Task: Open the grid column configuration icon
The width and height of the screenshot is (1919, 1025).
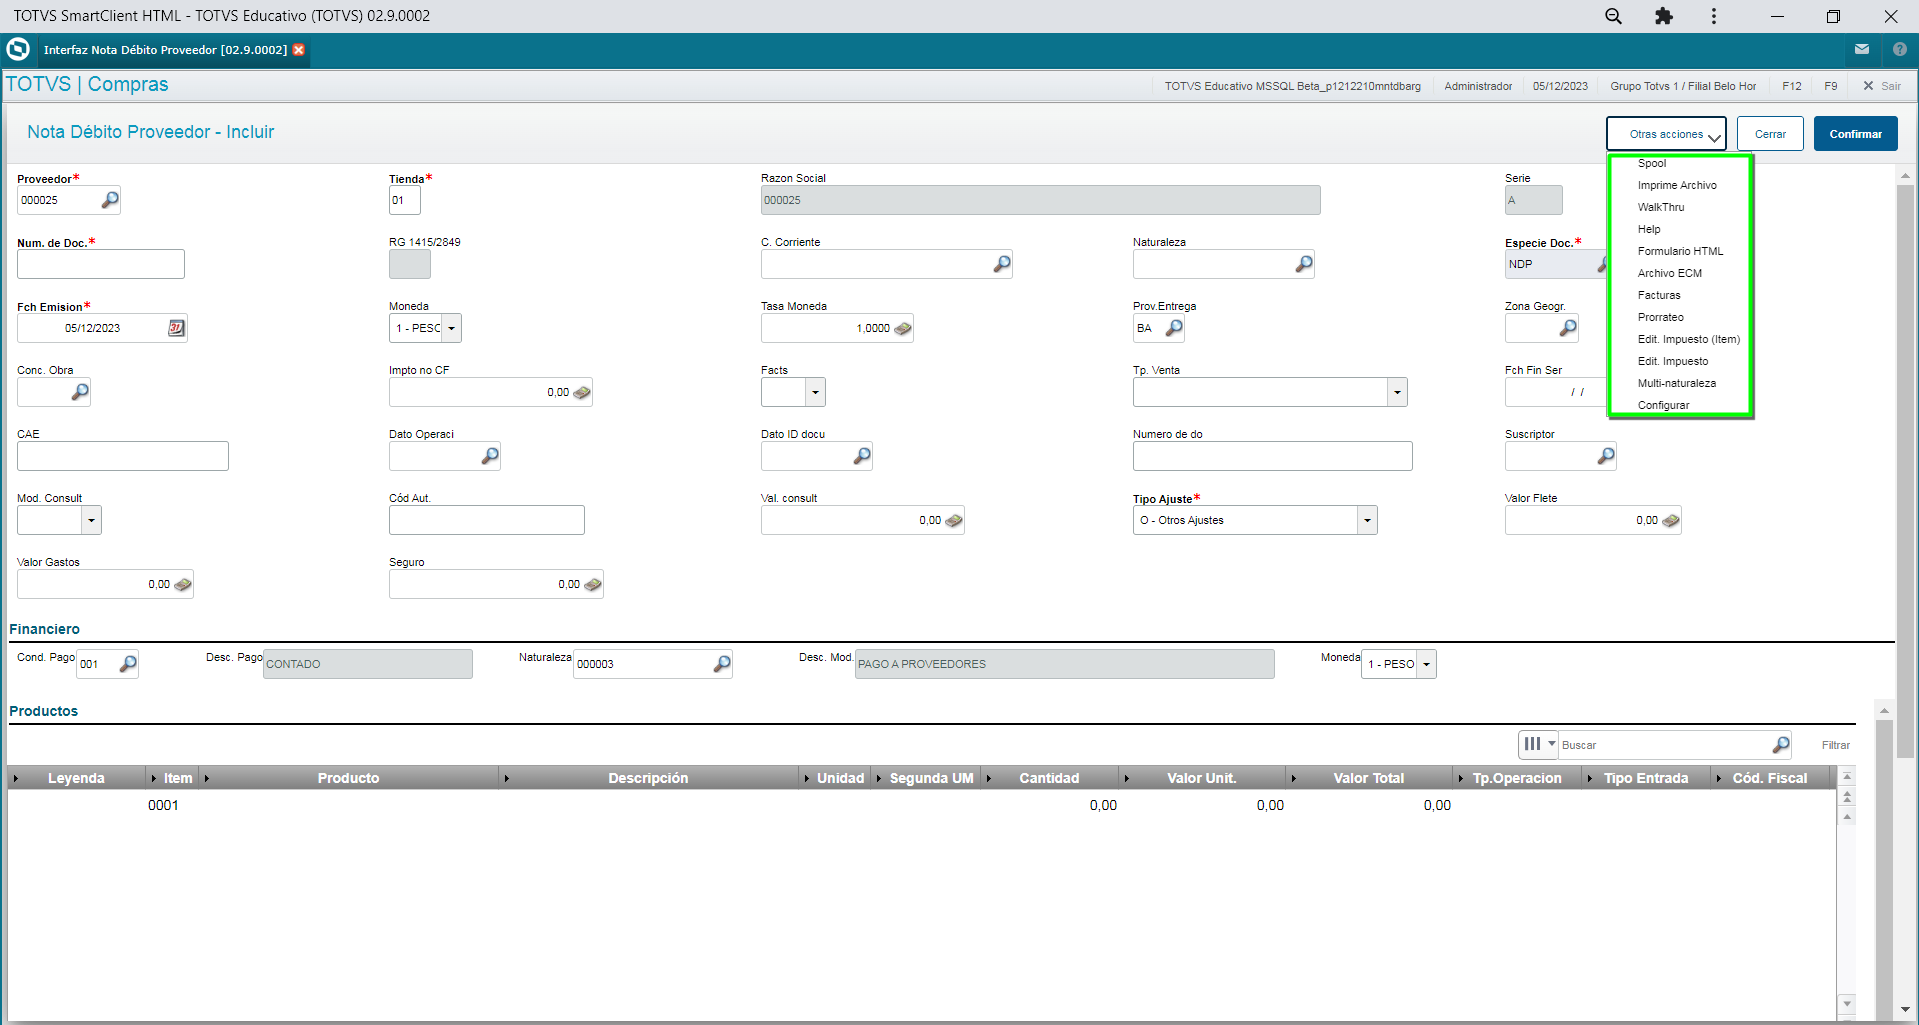Action: click(x=1539, y=744)
